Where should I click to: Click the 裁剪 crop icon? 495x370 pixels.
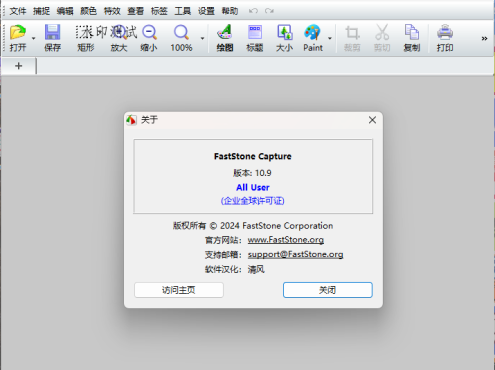[352, 38]
